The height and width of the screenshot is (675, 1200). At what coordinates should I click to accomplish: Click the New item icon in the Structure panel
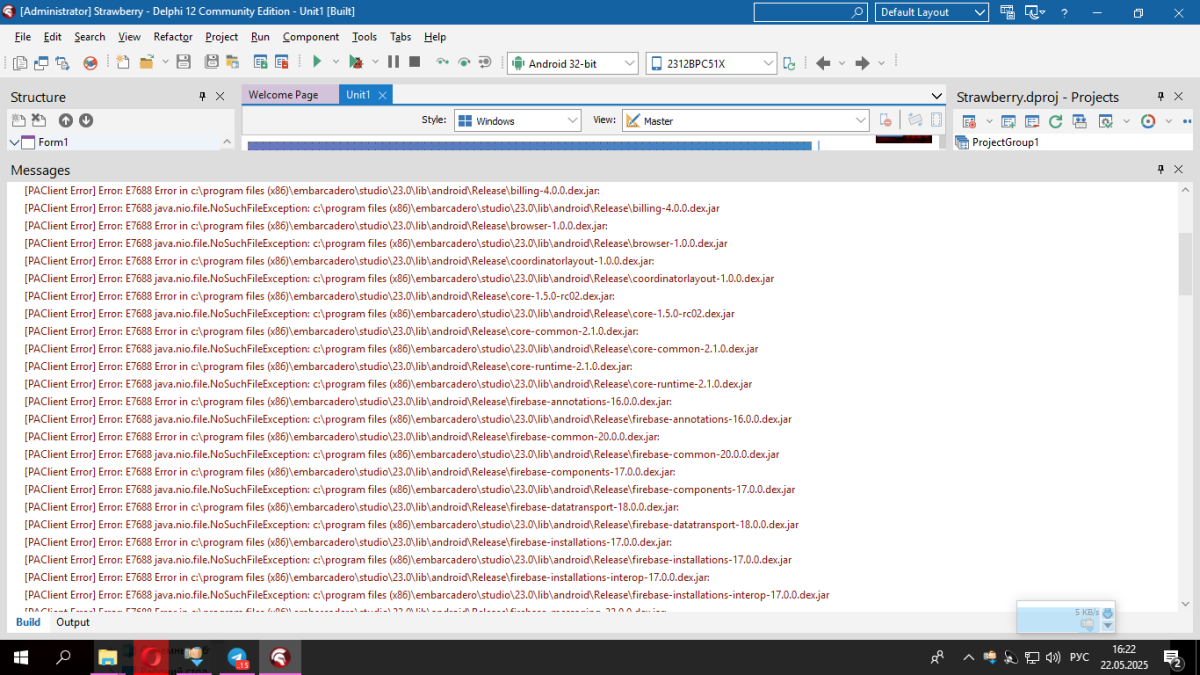(x=18, y=120)
